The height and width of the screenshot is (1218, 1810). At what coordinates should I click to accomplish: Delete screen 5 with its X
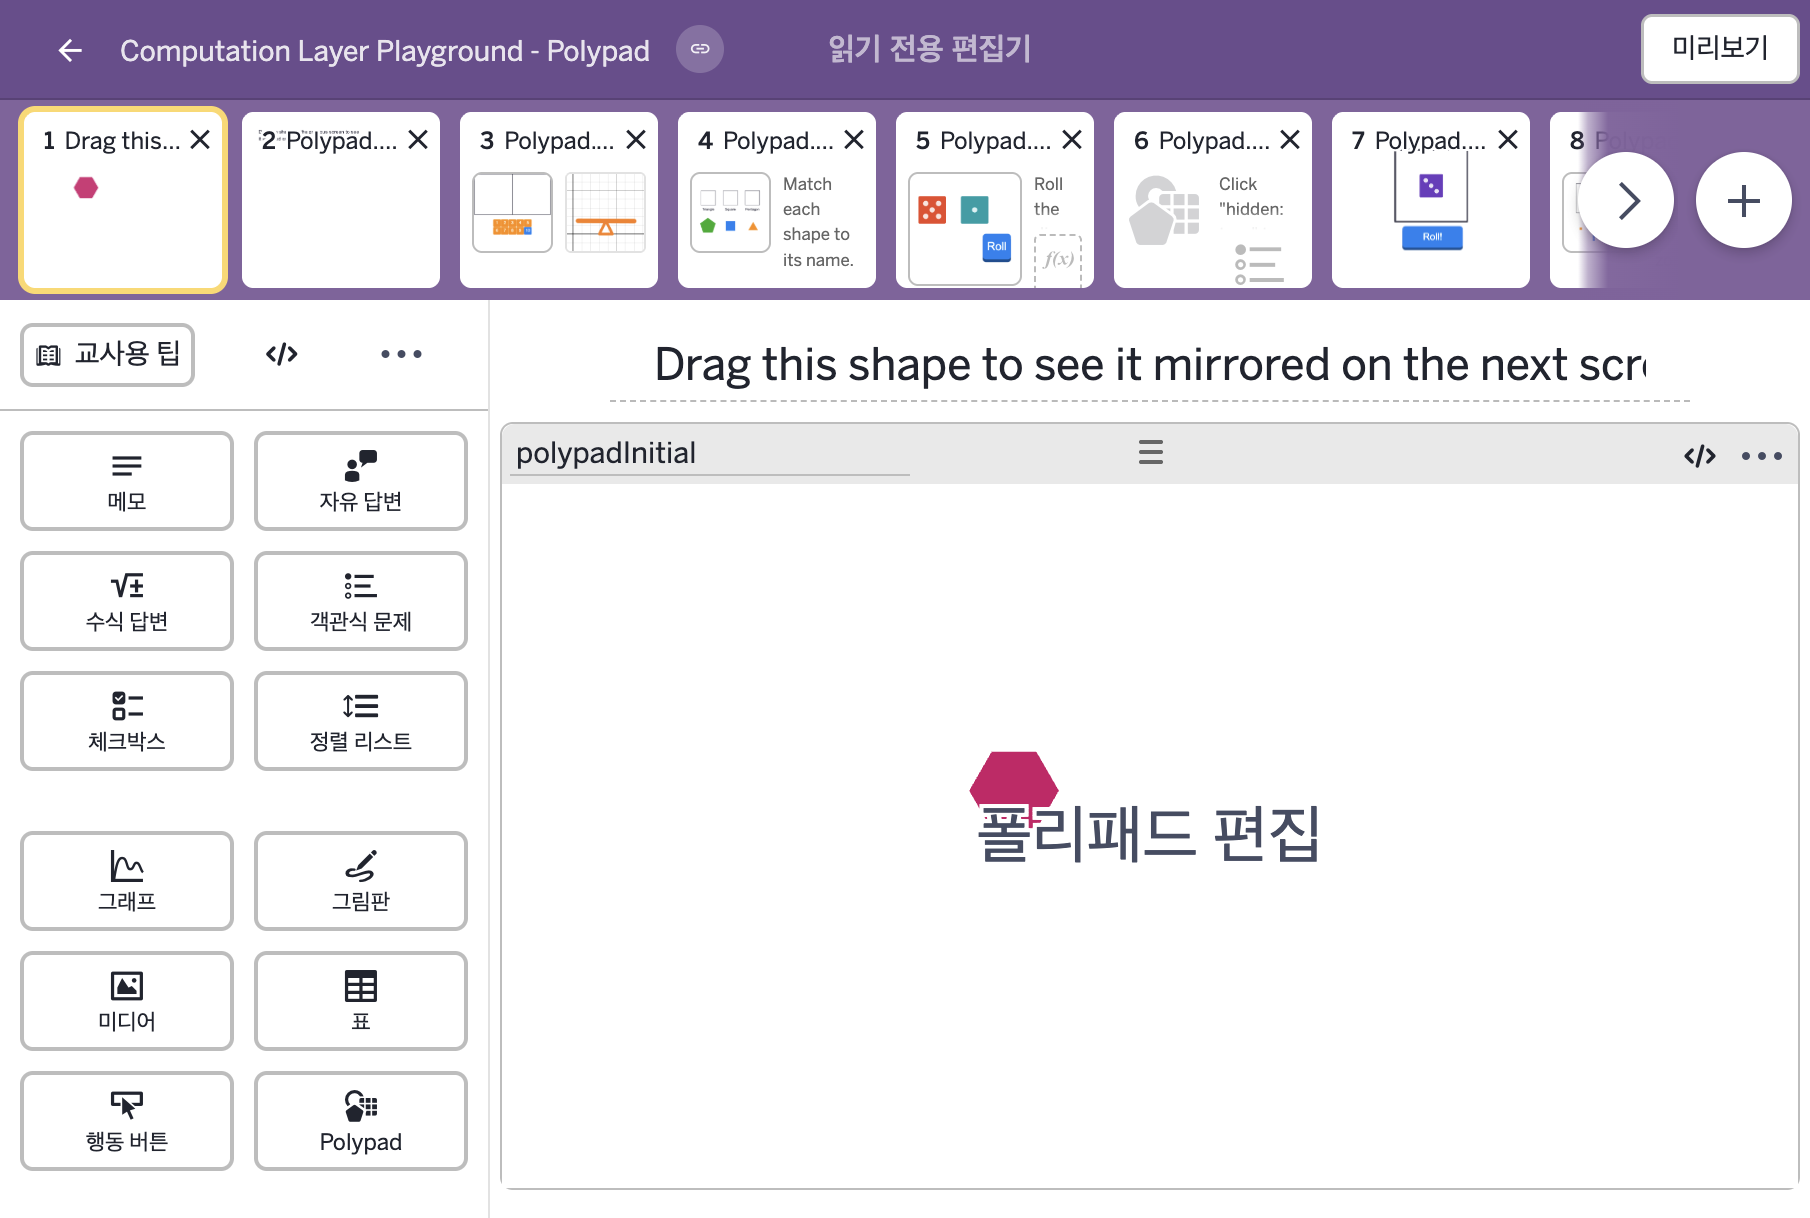pyautogui.click(x=1072, y=140)
